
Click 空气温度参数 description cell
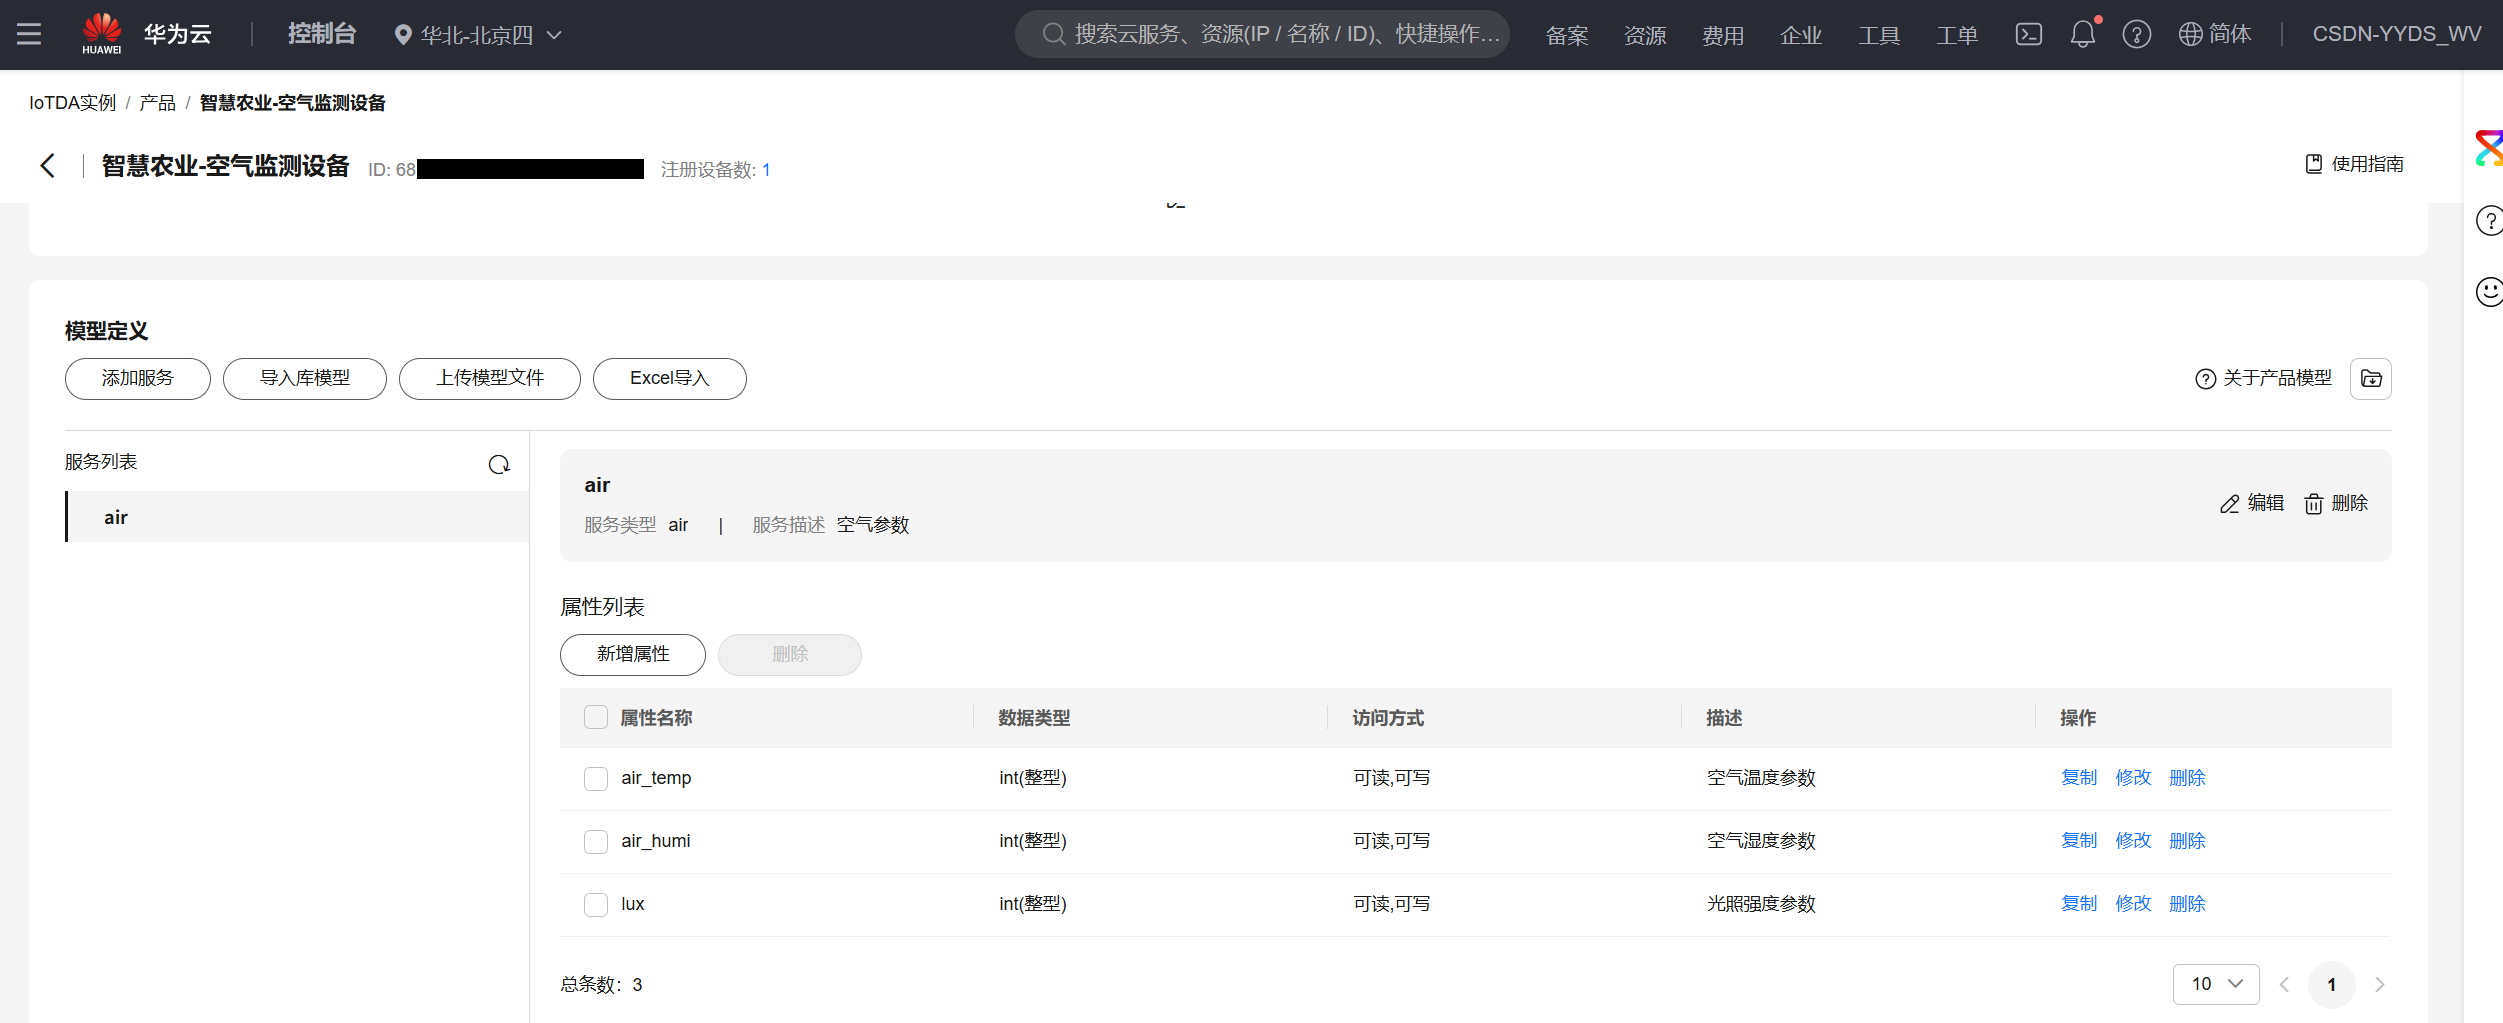point(1761,778)
